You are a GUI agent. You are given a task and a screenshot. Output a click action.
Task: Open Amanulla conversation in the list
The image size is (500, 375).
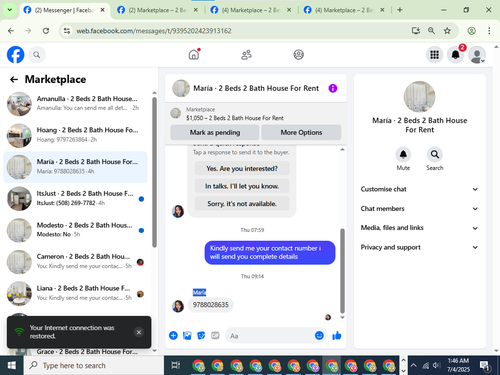(x=76, y=103)
